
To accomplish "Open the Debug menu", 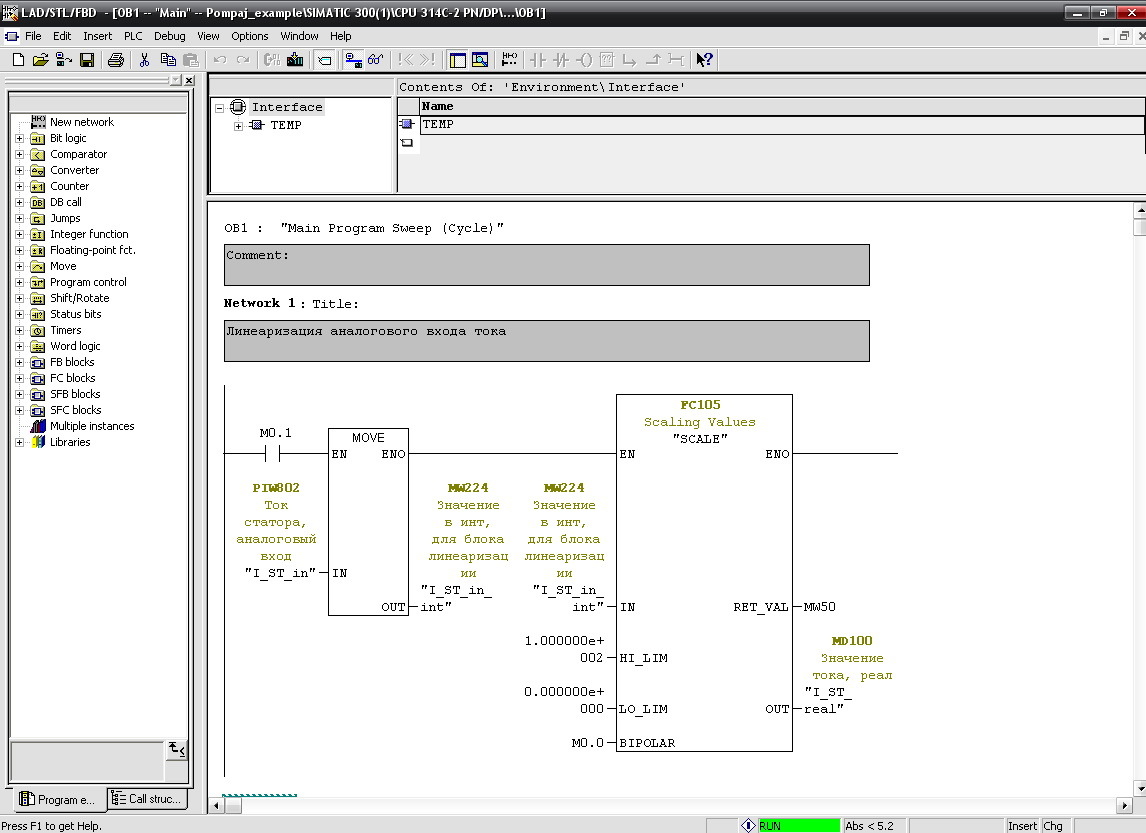I will [x=169, y=36].
